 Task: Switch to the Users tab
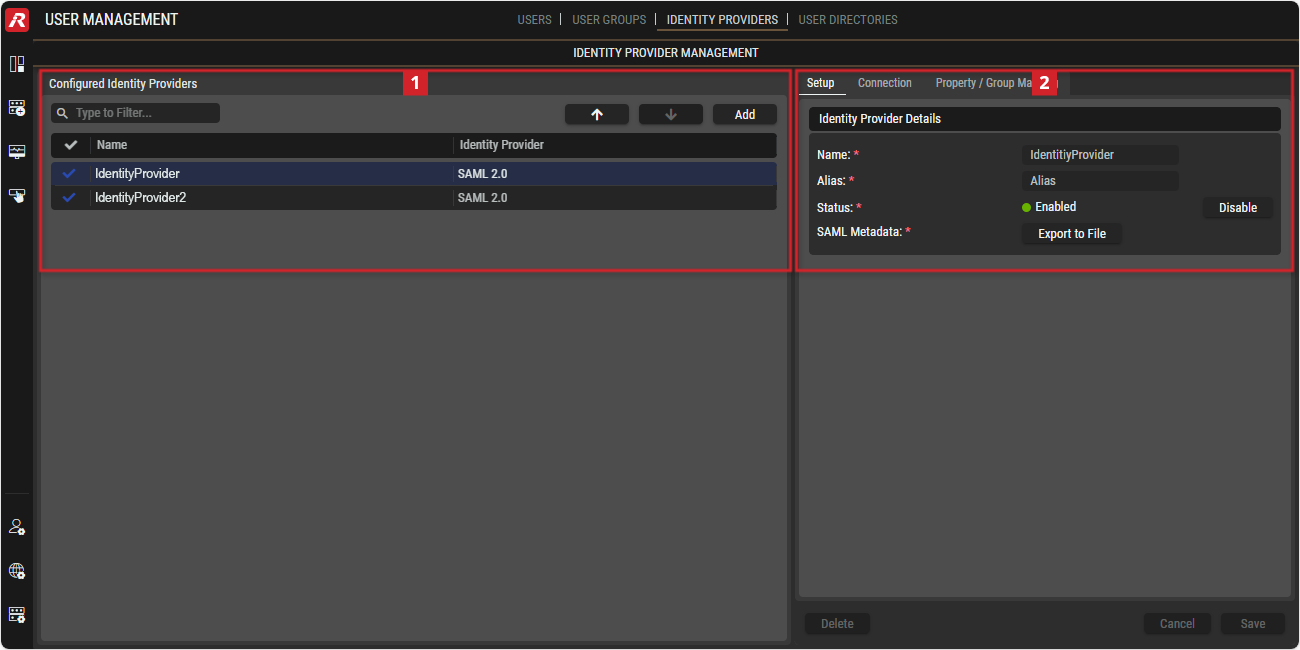tap(534, 20)
